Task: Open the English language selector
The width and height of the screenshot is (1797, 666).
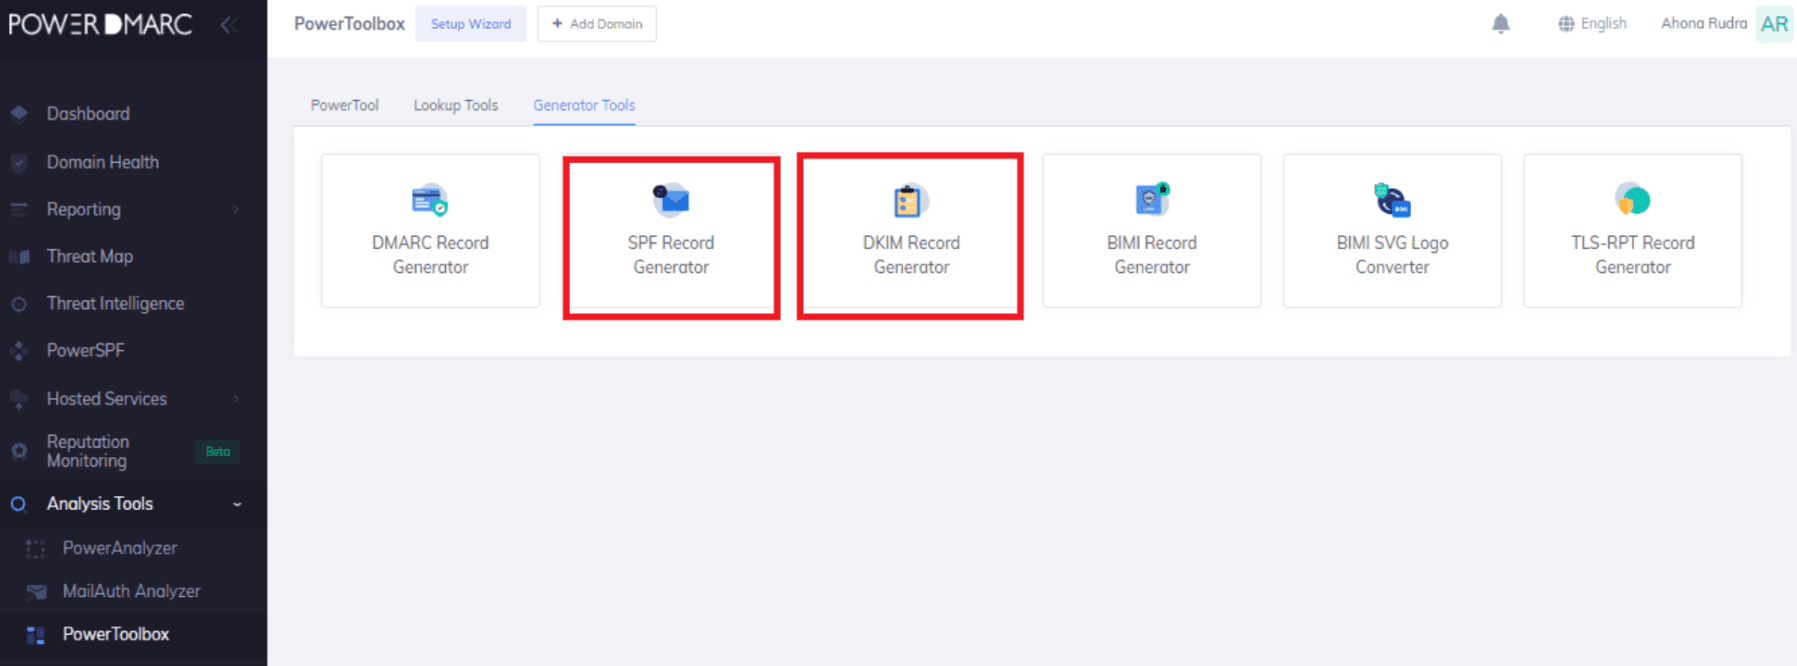Action: point(1592,24)
